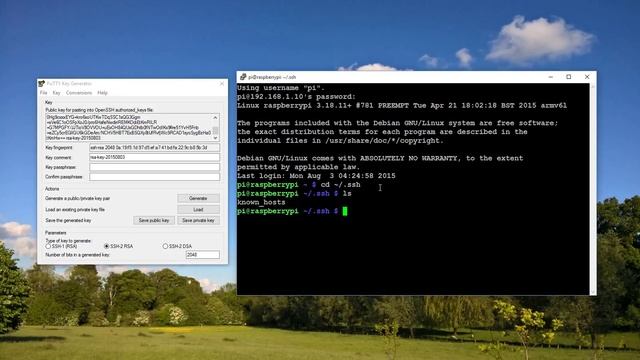Click 'Generate a public/private key pair' label
This screenshot has height=360, width=640.
78,198
